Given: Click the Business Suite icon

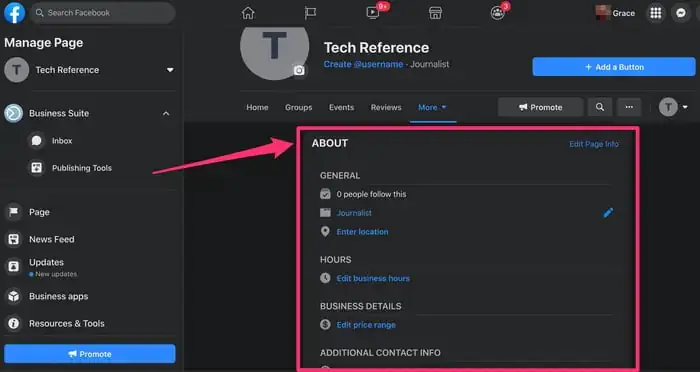Looking at the screenshot, I should (13, 113).
